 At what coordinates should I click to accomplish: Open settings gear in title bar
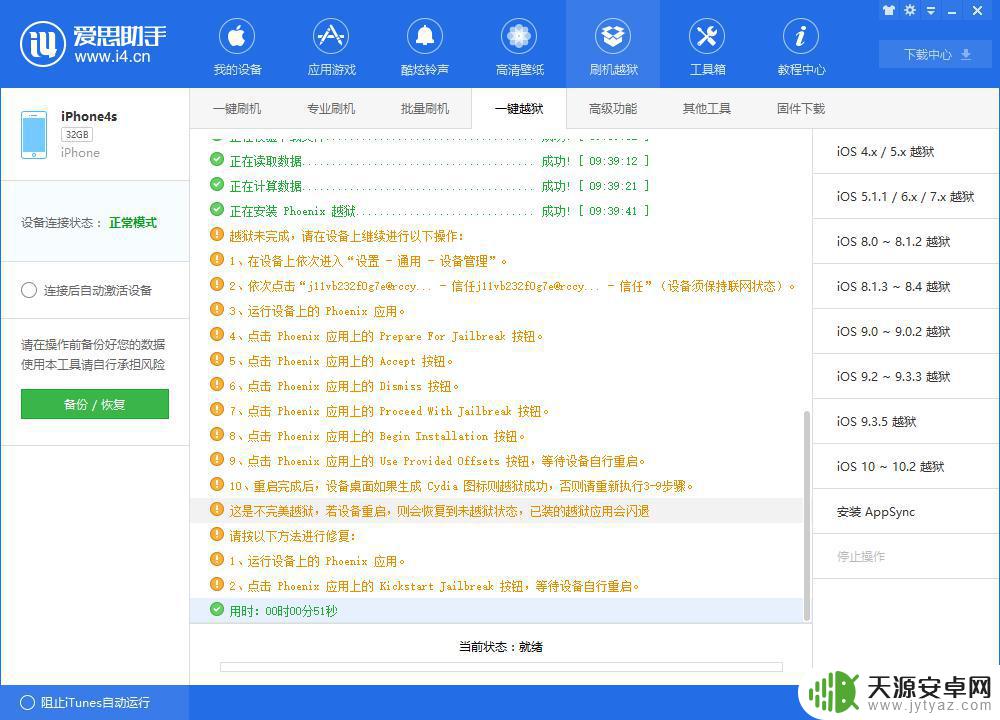pyautogui.click(x=910, y=10)
